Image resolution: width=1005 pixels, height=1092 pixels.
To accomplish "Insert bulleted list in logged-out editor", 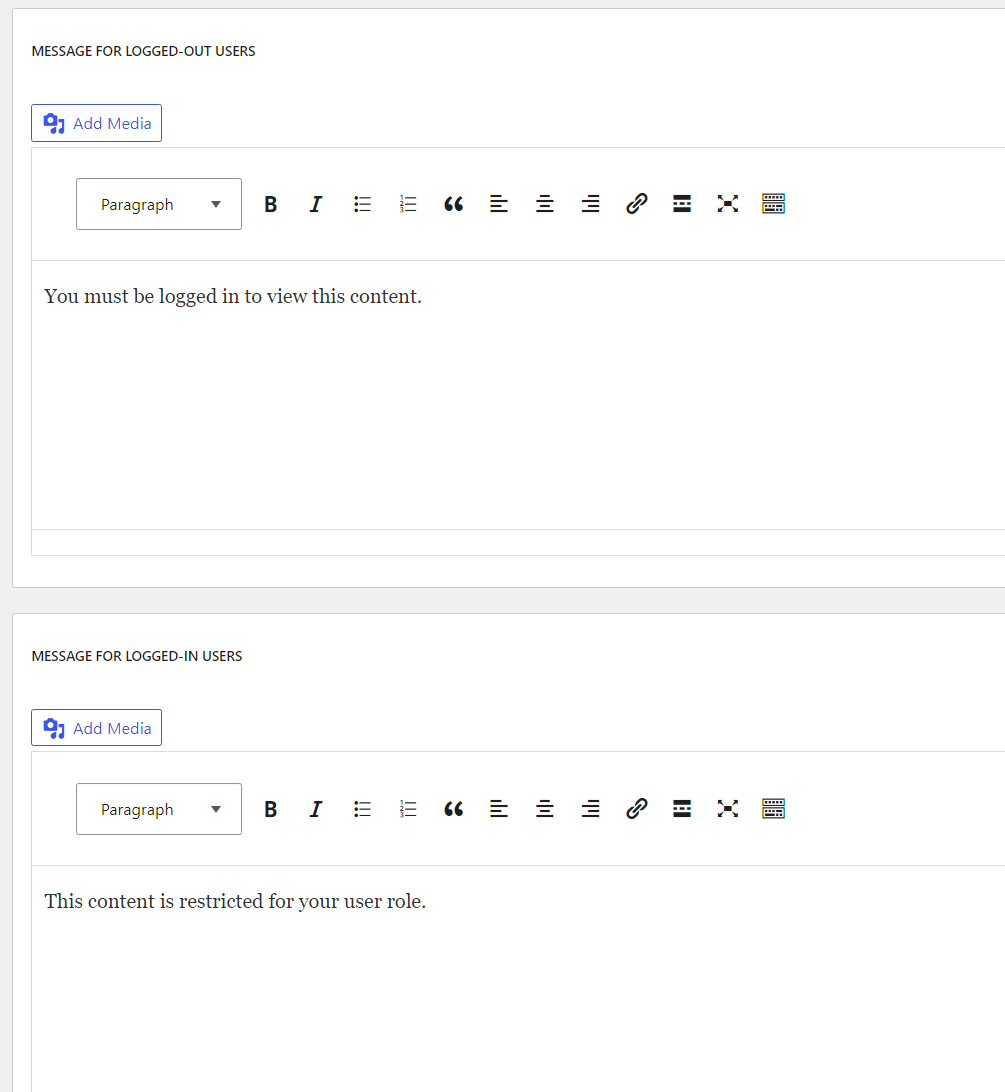I will (x=362, y=204).
